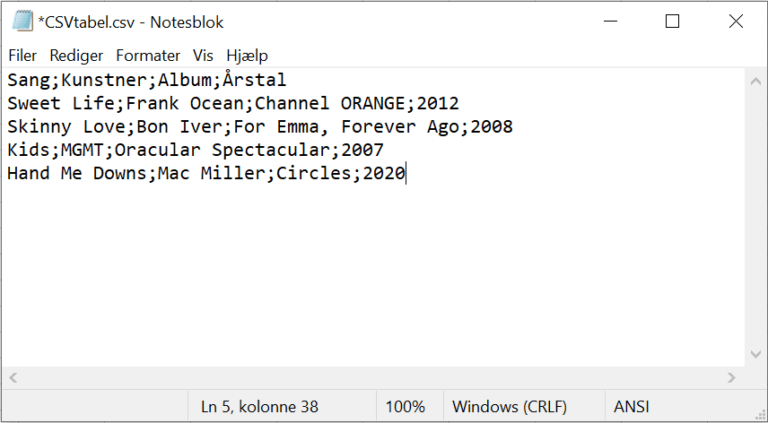
Task: Click the 100% zoom indicator in the status bar
Action: point(405,407)
